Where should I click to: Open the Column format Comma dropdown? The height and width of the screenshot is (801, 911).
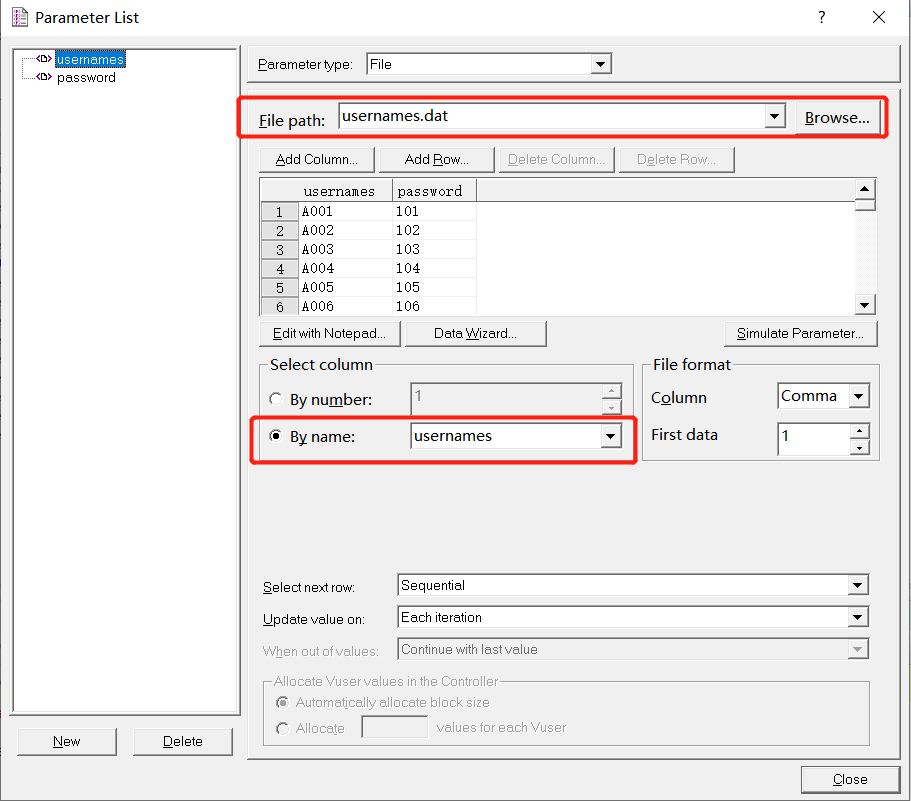(856, 396)
